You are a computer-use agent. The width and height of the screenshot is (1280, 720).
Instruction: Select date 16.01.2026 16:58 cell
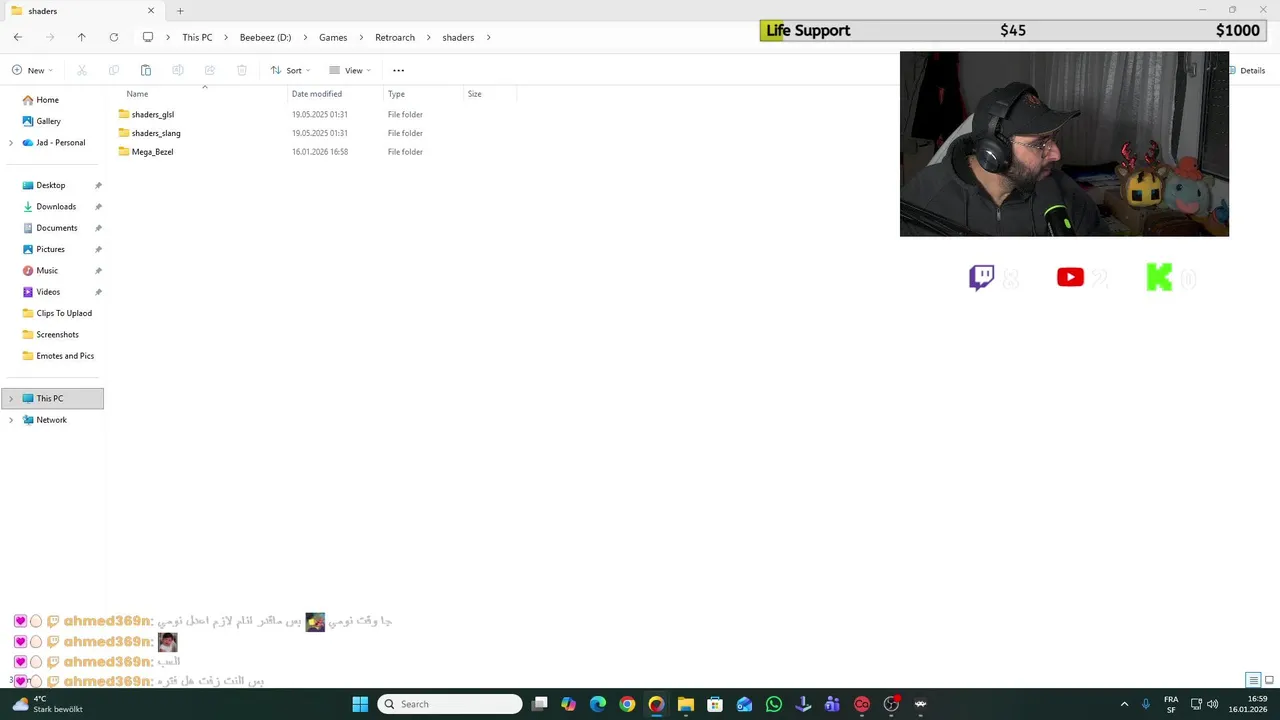(320, 152)
